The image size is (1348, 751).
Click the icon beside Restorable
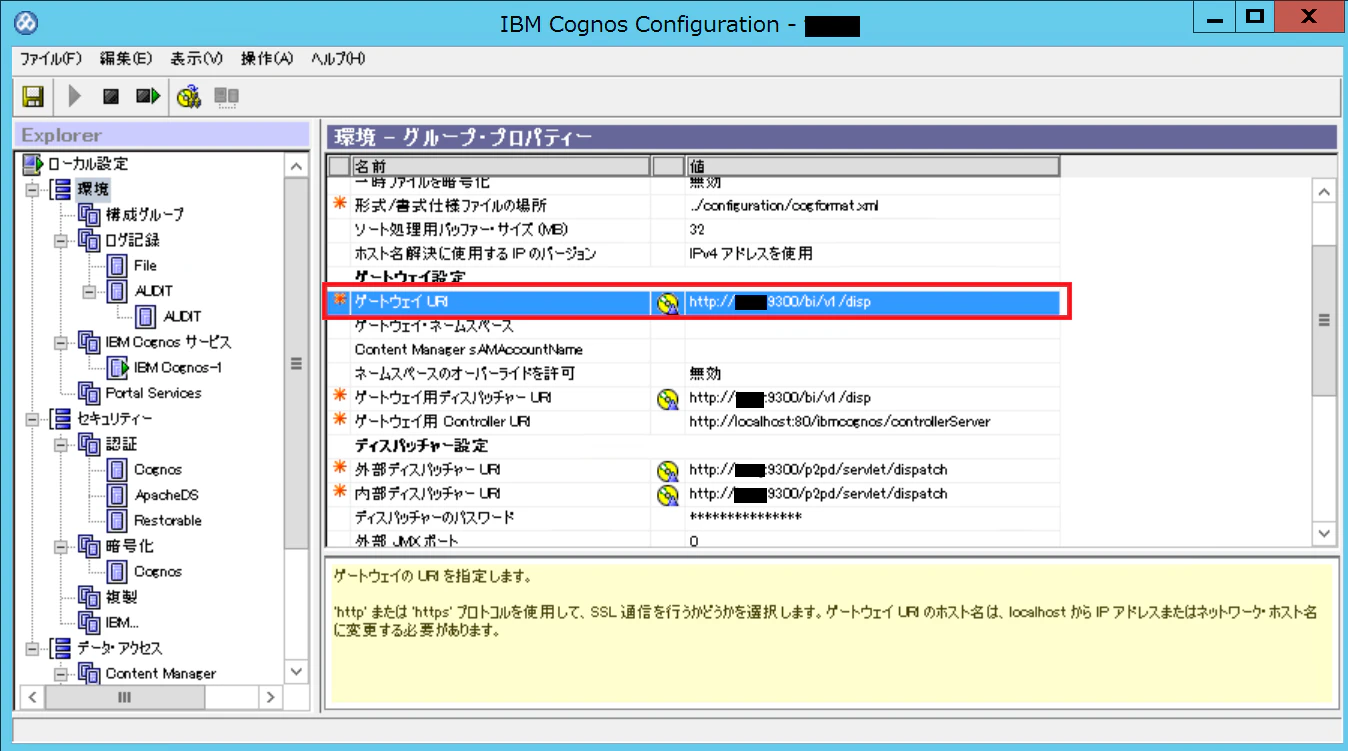pos(118,521)
